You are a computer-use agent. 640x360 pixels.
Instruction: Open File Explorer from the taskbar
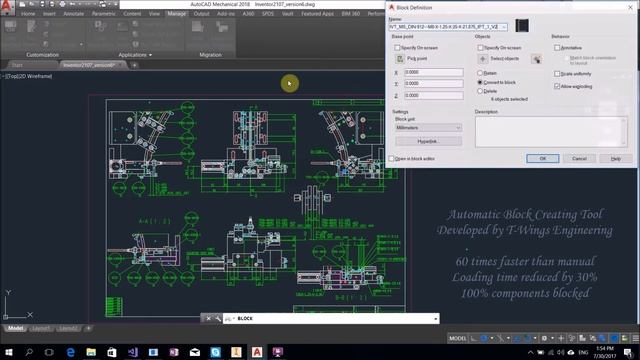(91, 352)
